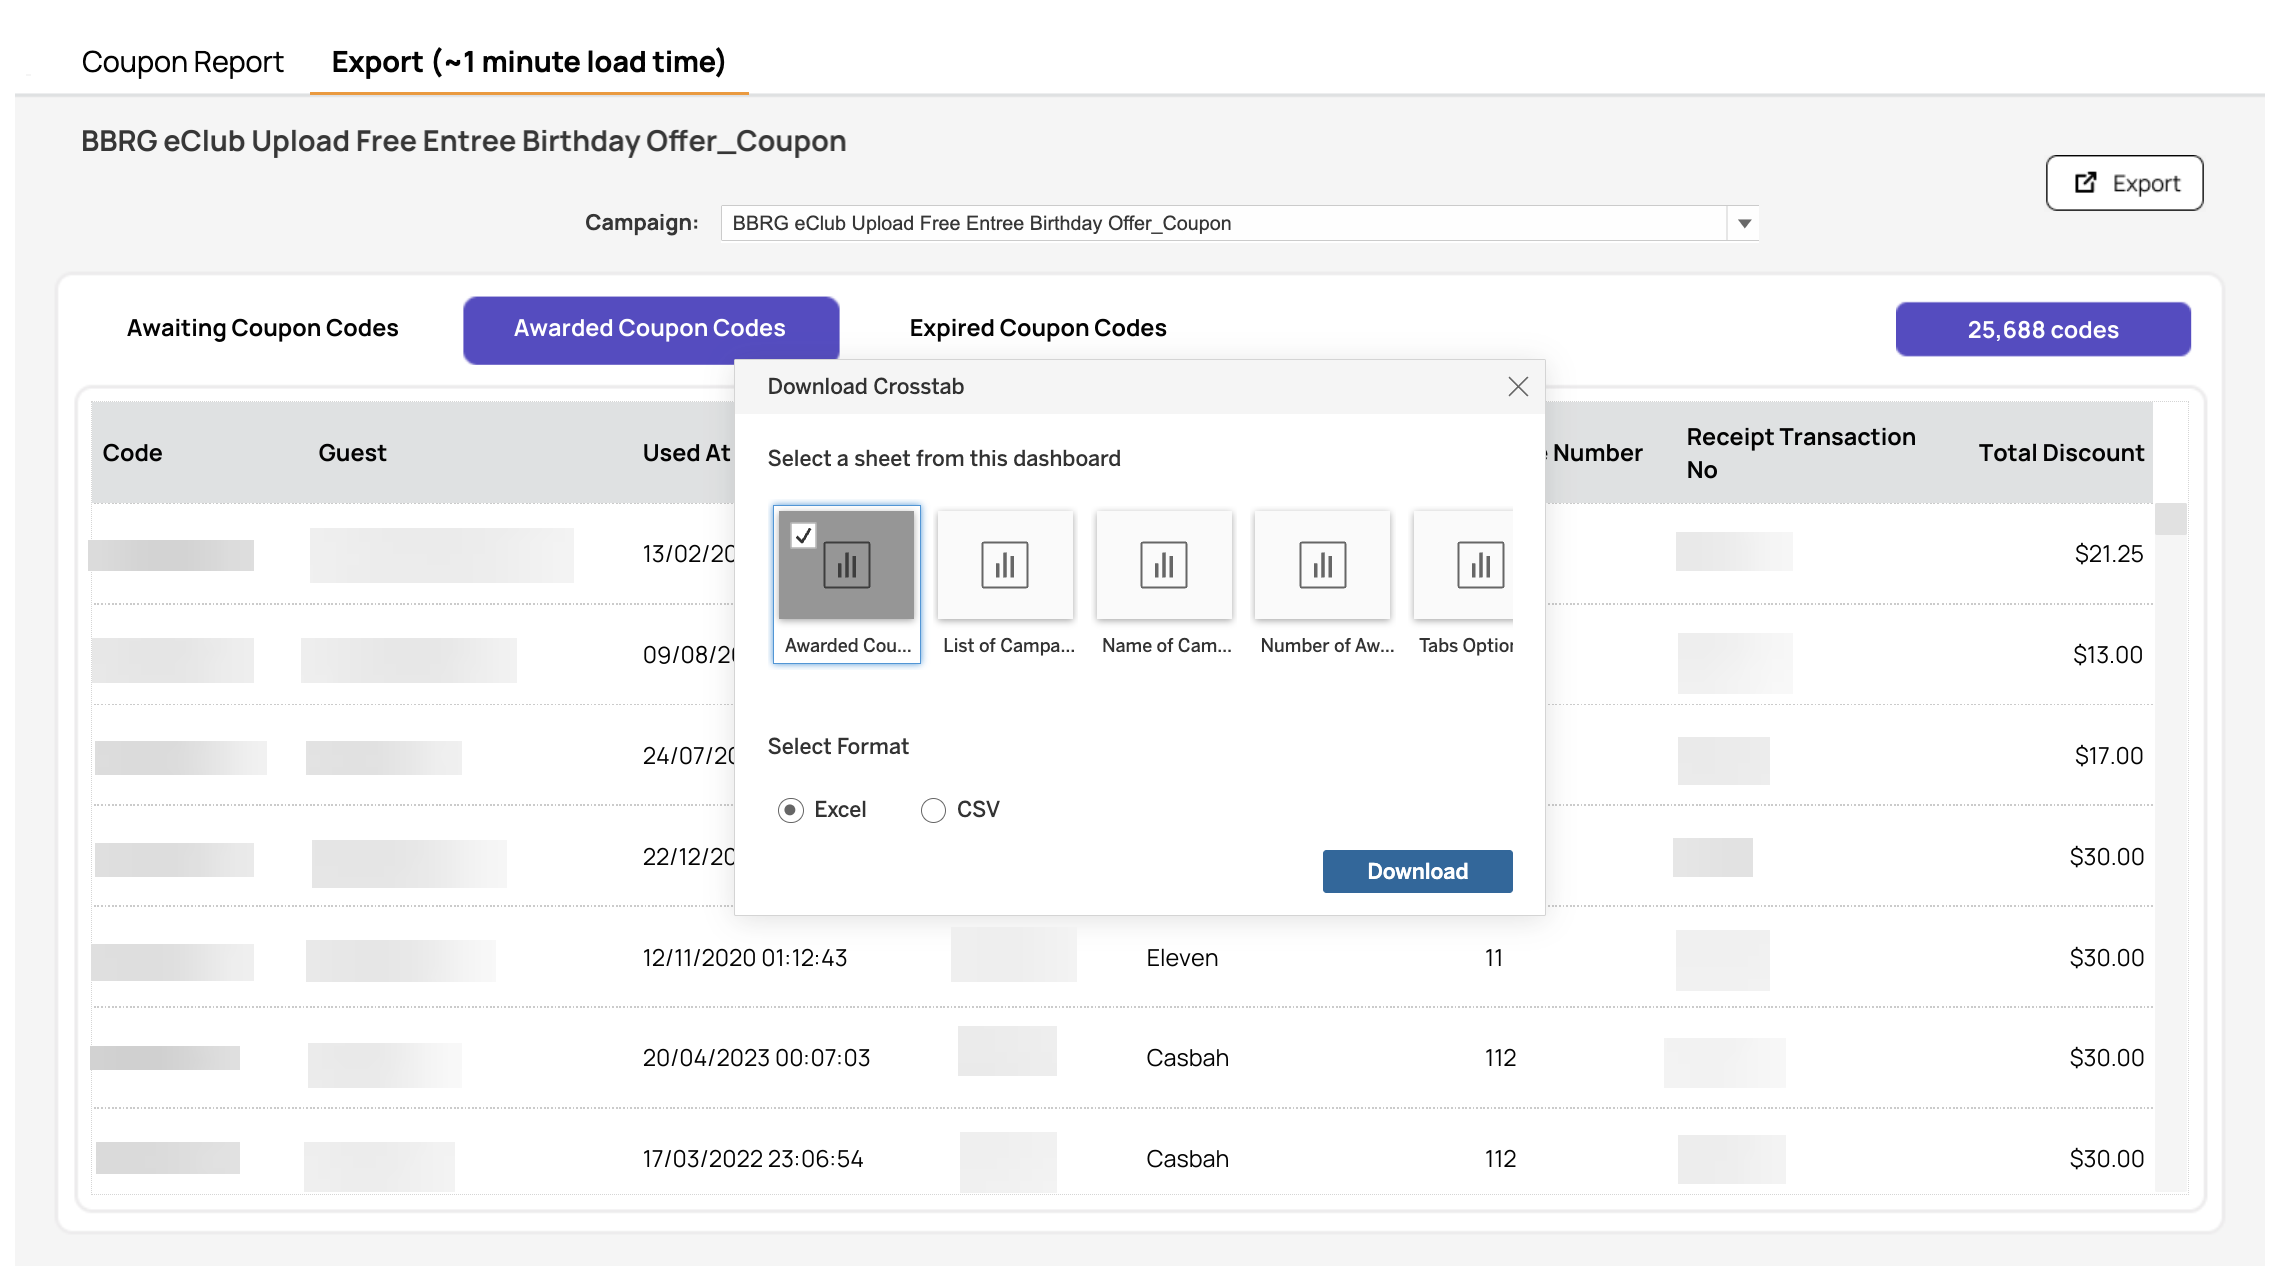The image size is (2270, 1266).
Task: Click the $21.25 total discount cell
Action: tap(2108, 554)
